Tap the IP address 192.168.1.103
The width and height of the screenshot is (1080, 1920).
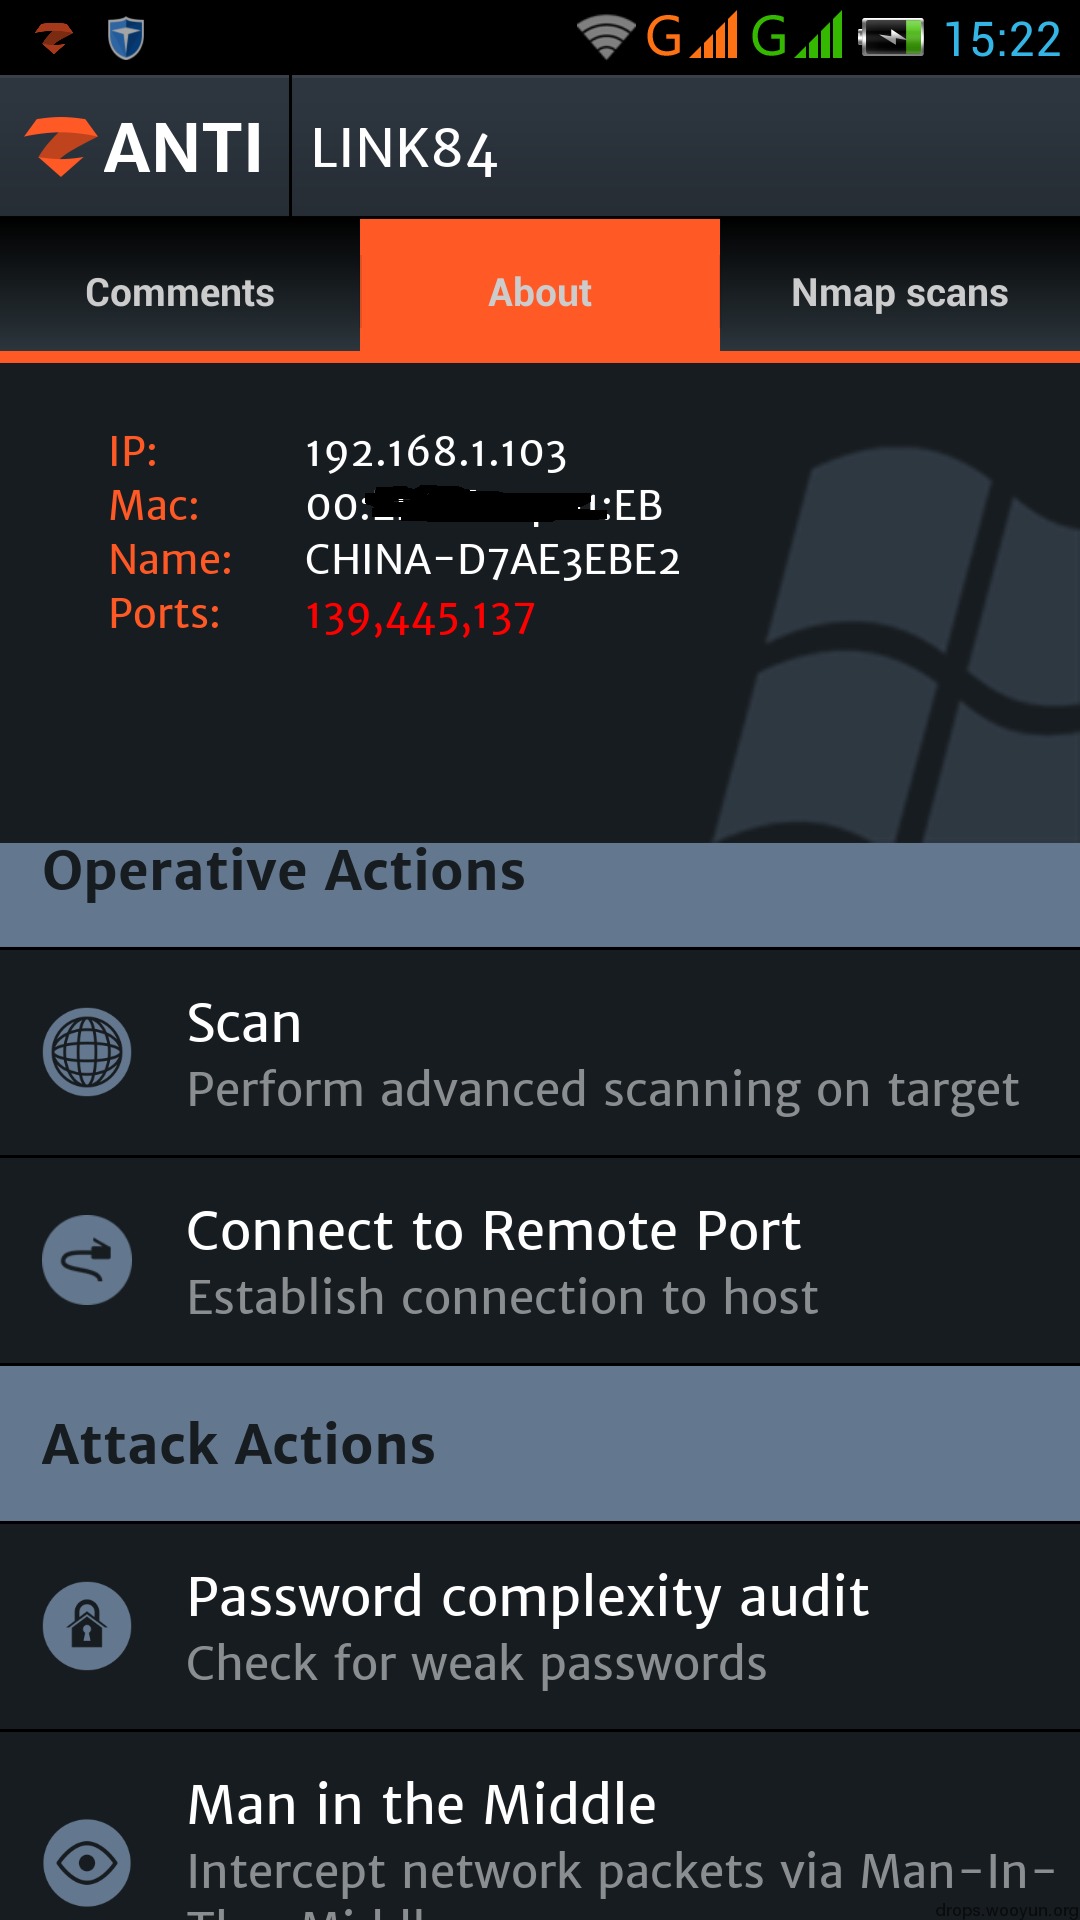click(x=436, y=453)
